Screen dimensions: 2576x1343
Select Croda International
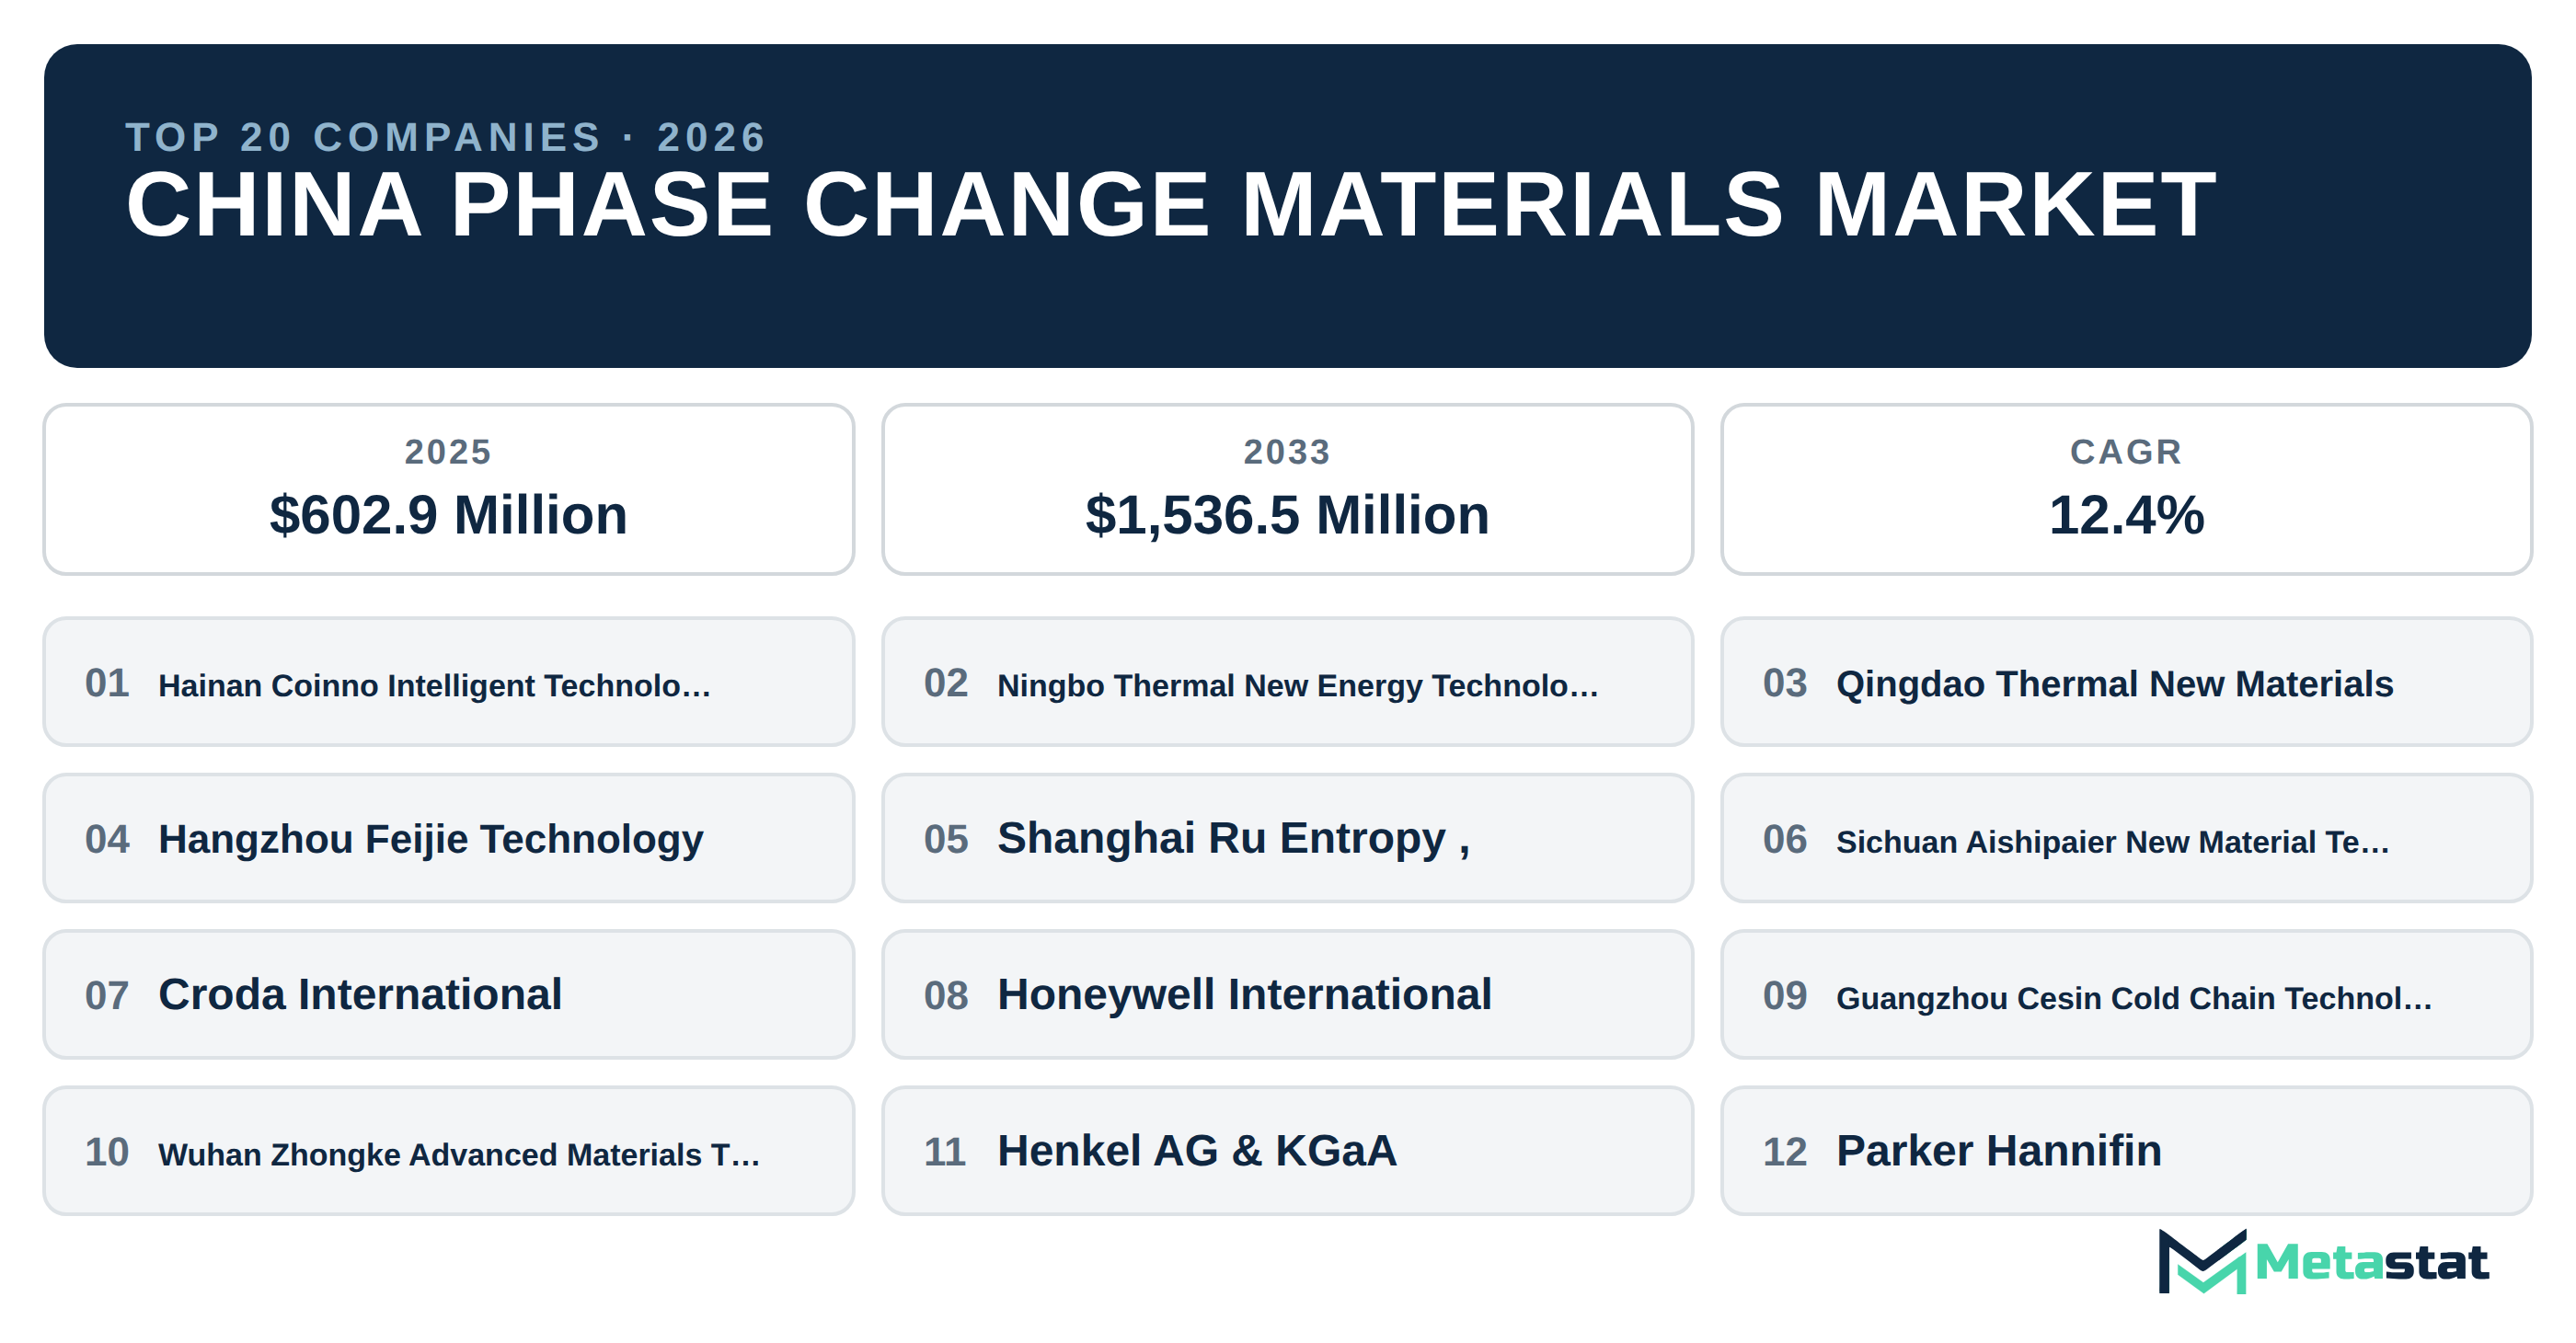tap(449, 995)
